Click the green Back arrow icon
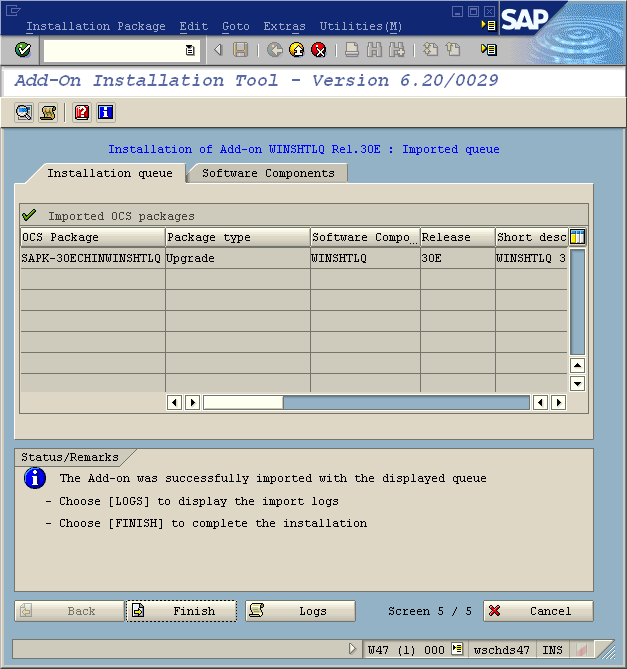 (x=275, y=50)
